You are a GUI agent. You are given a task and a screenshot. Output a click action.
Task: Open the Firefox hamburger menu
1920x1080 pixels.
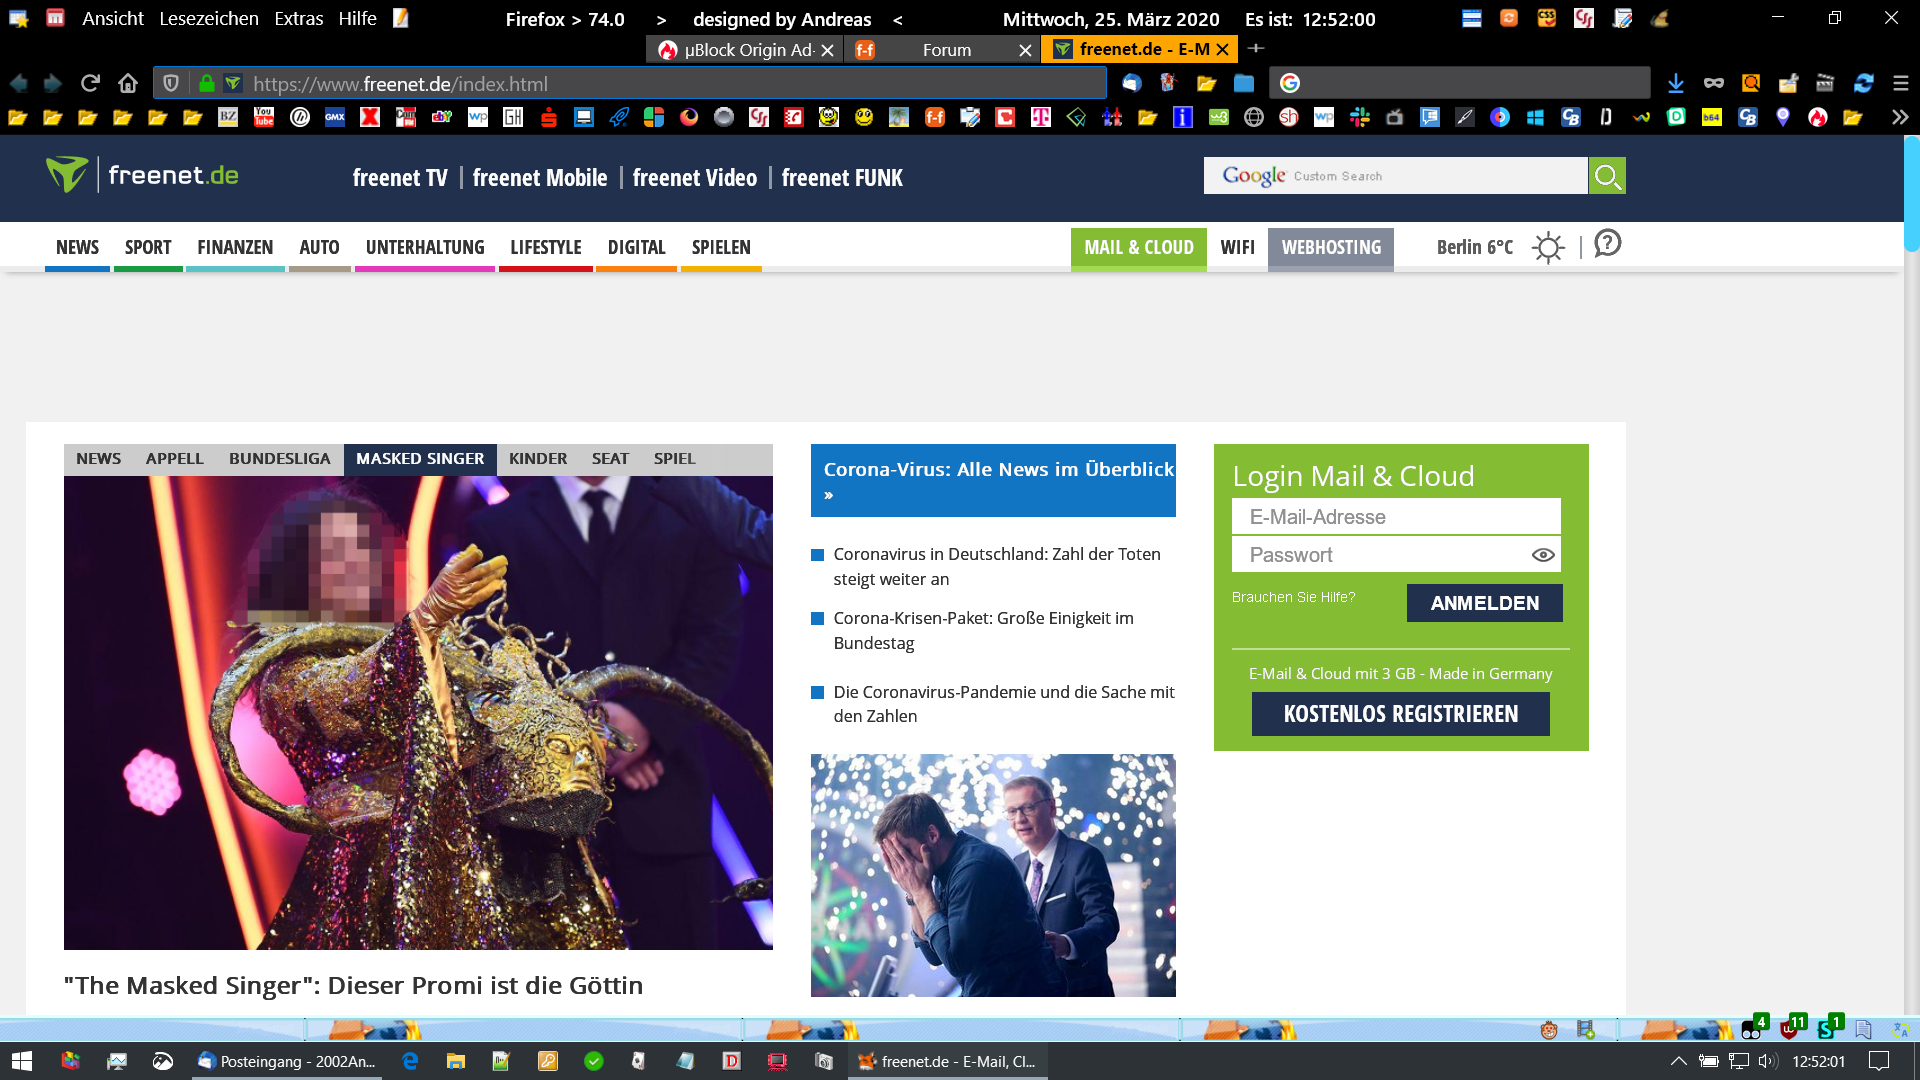click(1901, 83)
